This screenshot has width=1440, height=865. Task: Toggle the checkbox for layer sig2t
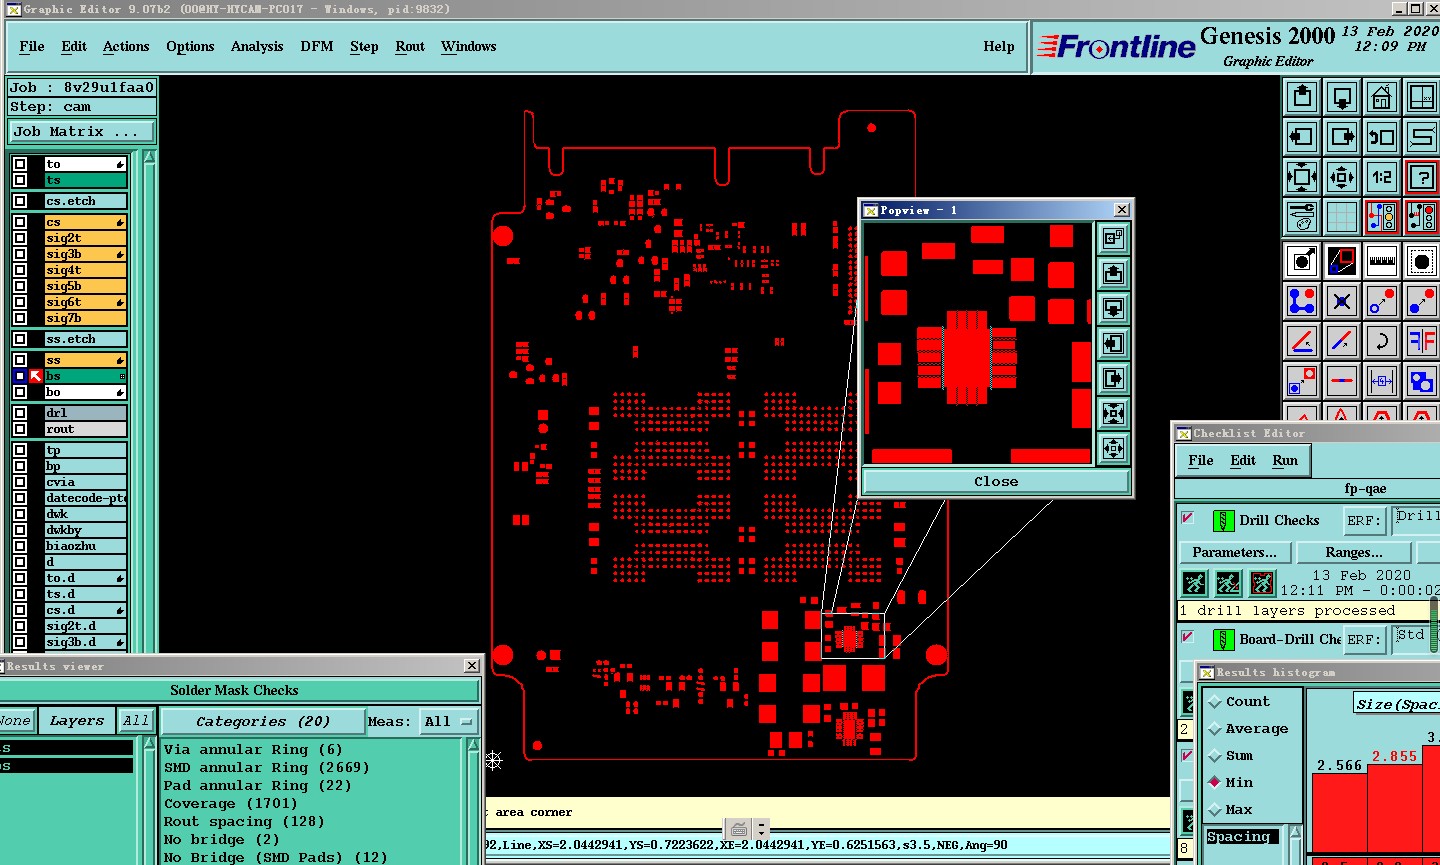[20, 238]
